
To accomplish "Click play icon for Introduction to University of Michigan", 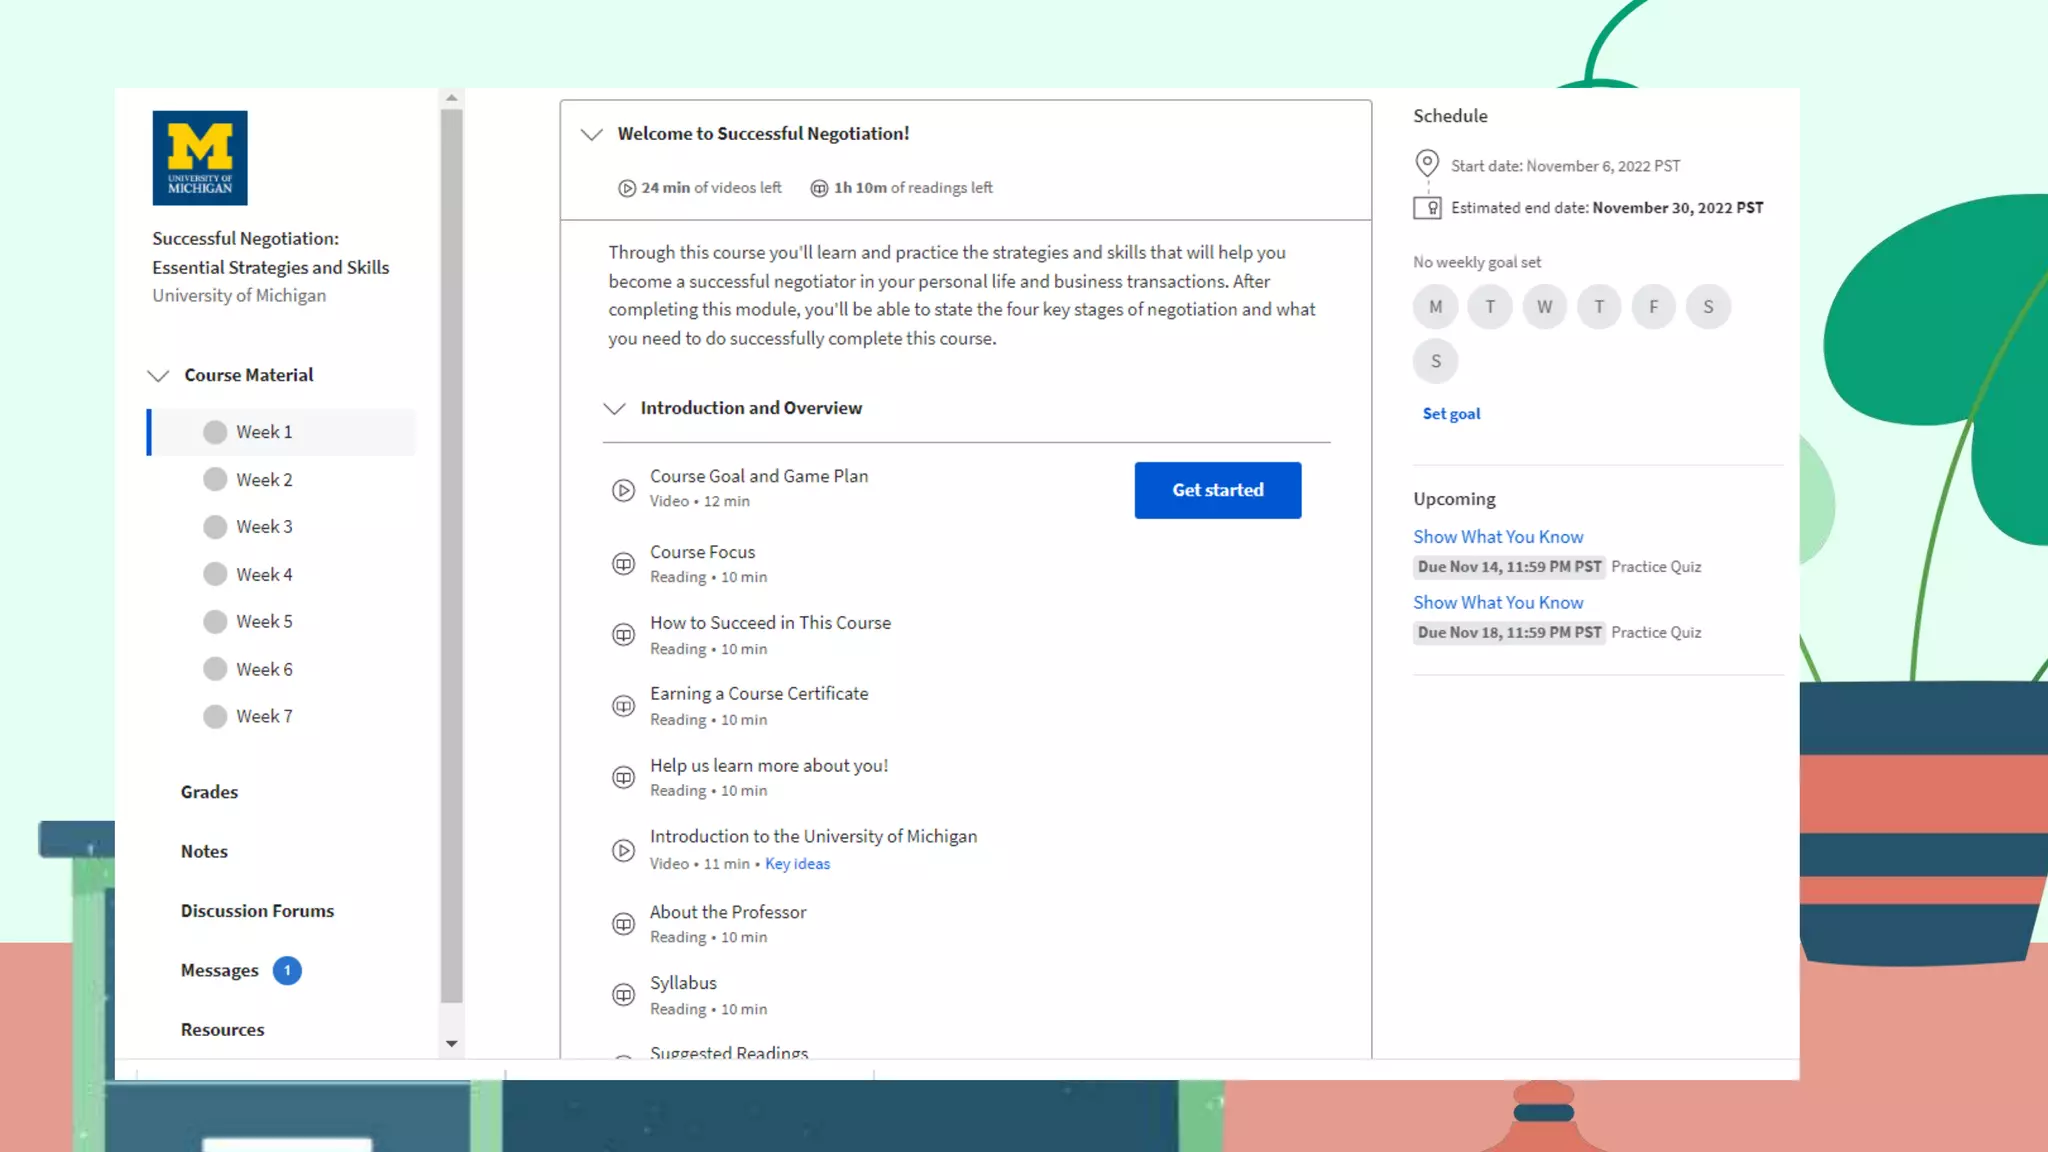I will click(x=623, y=850).
